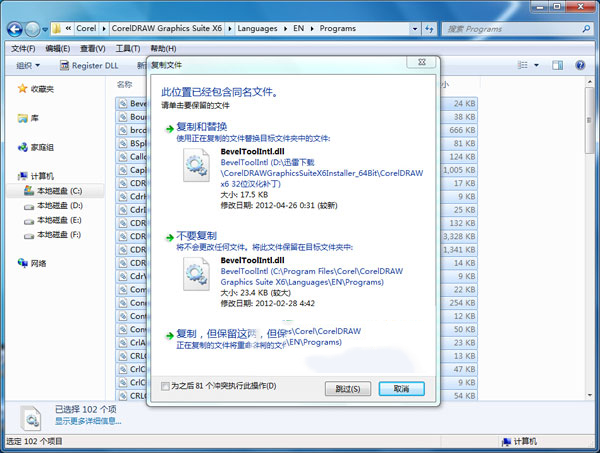Select 收藏夹 in navigation pane

[36, 89]
